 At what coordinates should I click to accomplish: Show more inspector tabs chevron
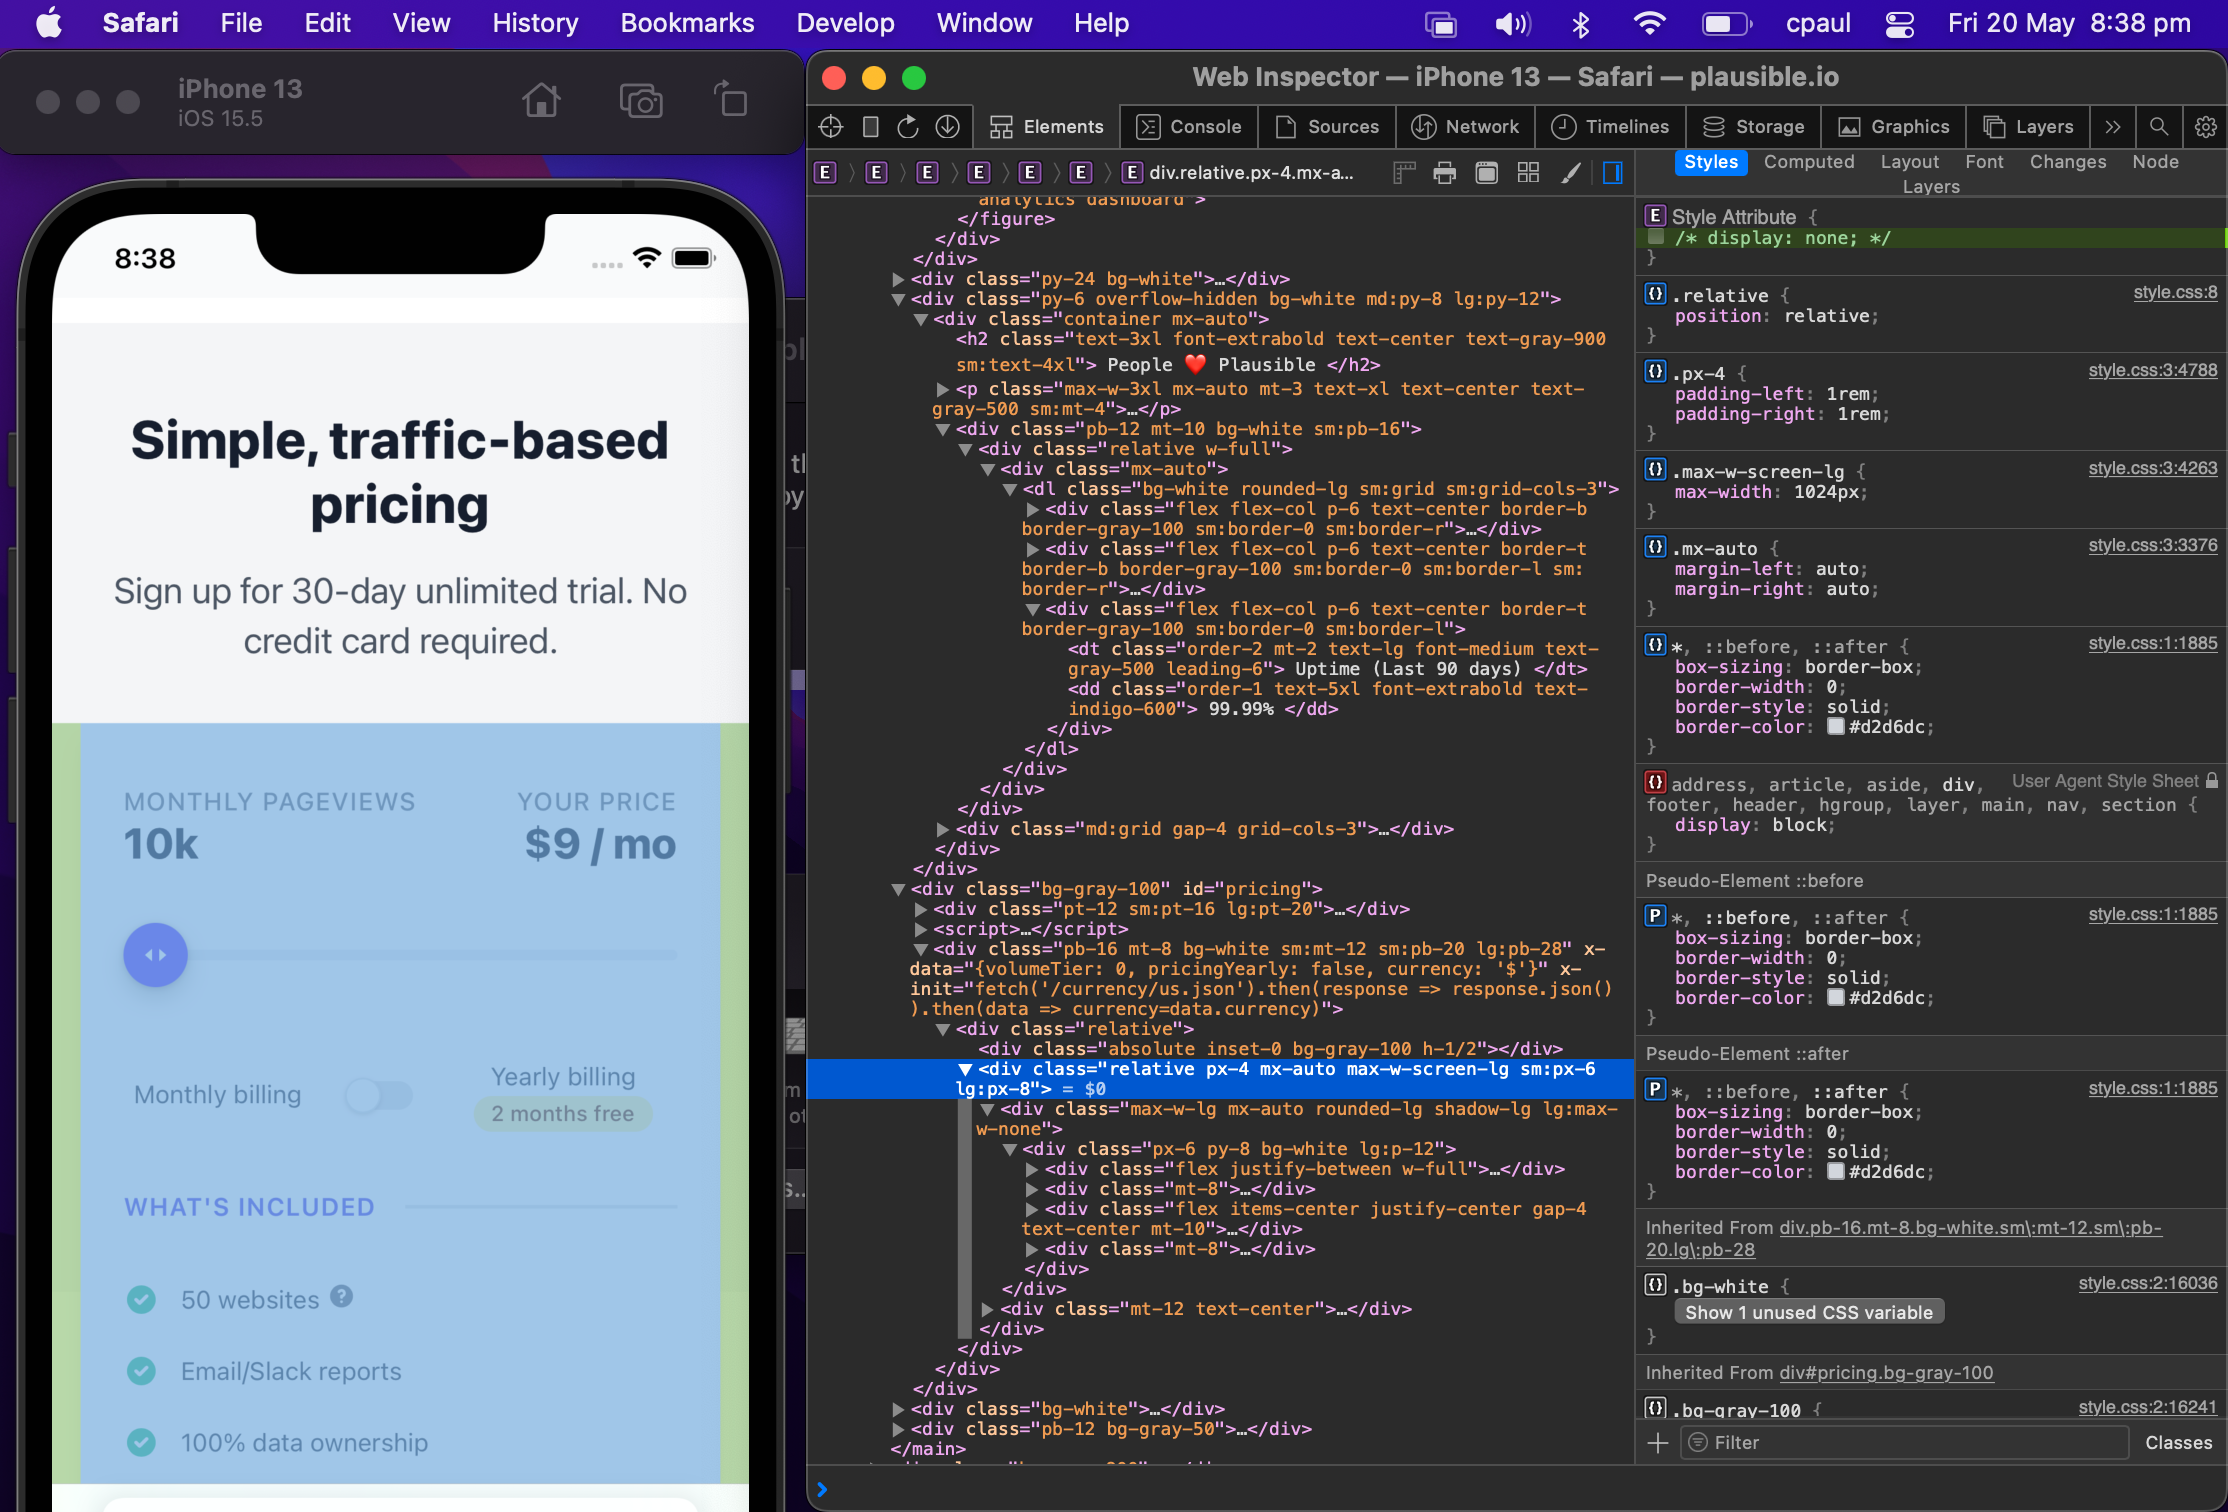2112,127
